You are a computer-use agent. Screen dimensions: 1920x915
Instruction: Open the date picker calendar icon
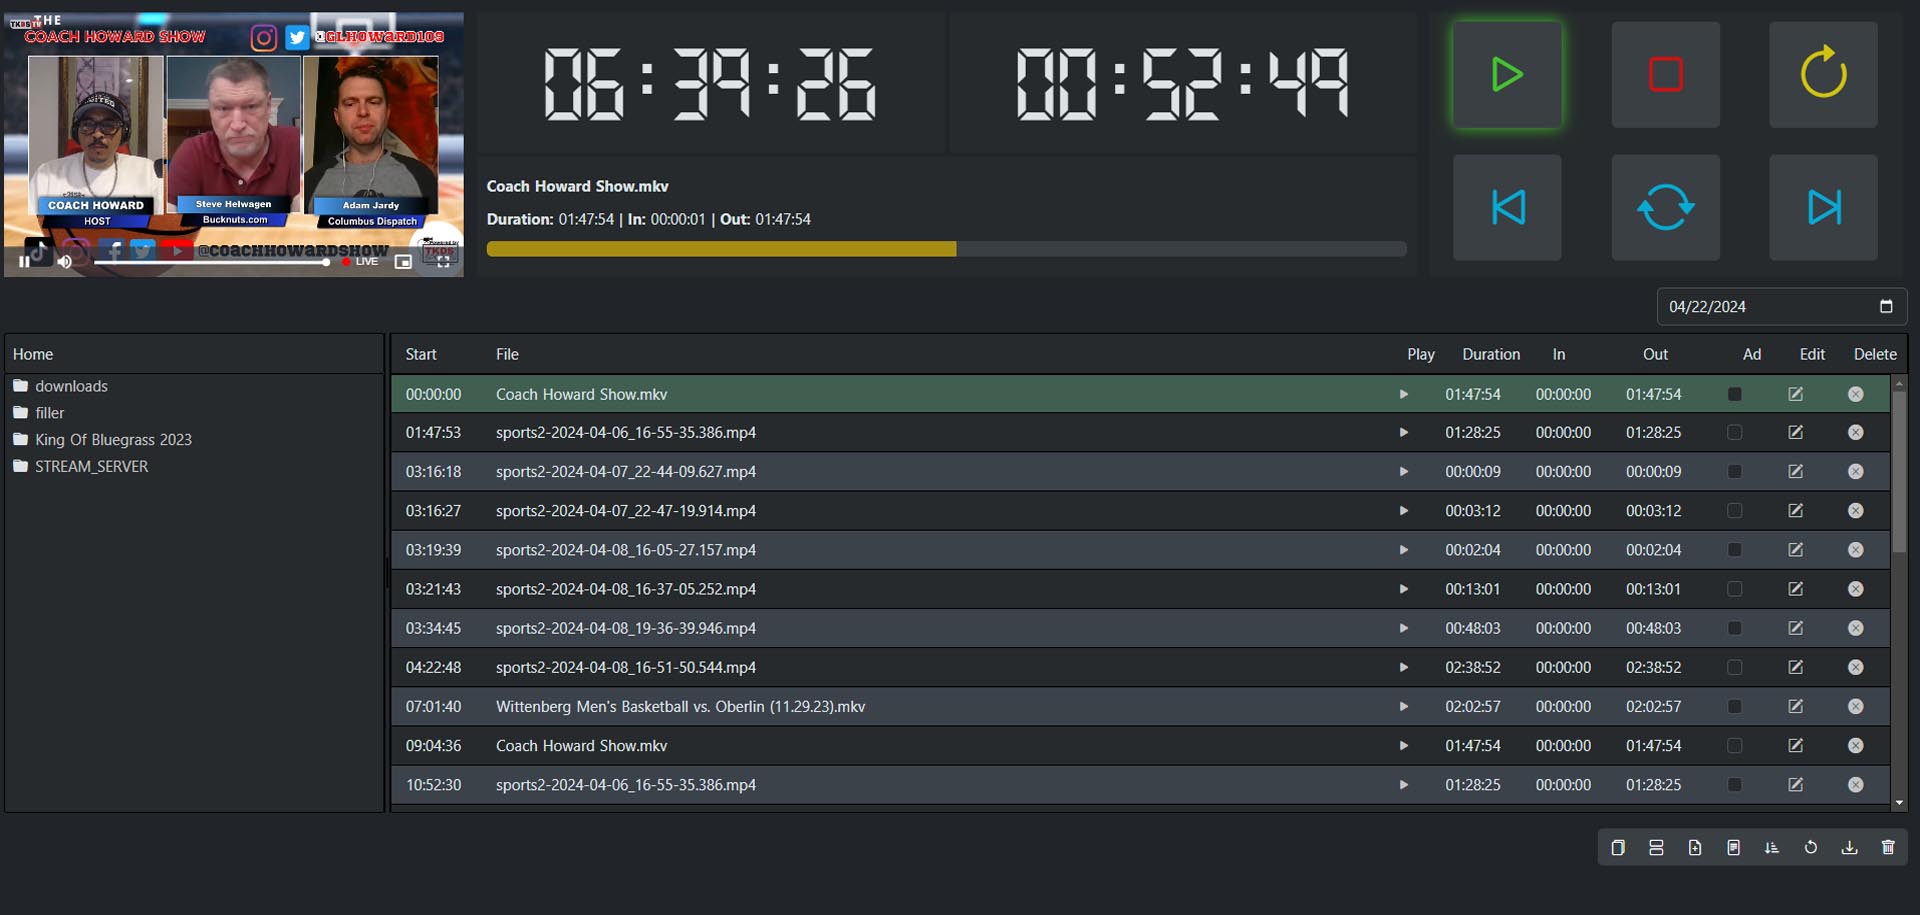click(1886, 307)
